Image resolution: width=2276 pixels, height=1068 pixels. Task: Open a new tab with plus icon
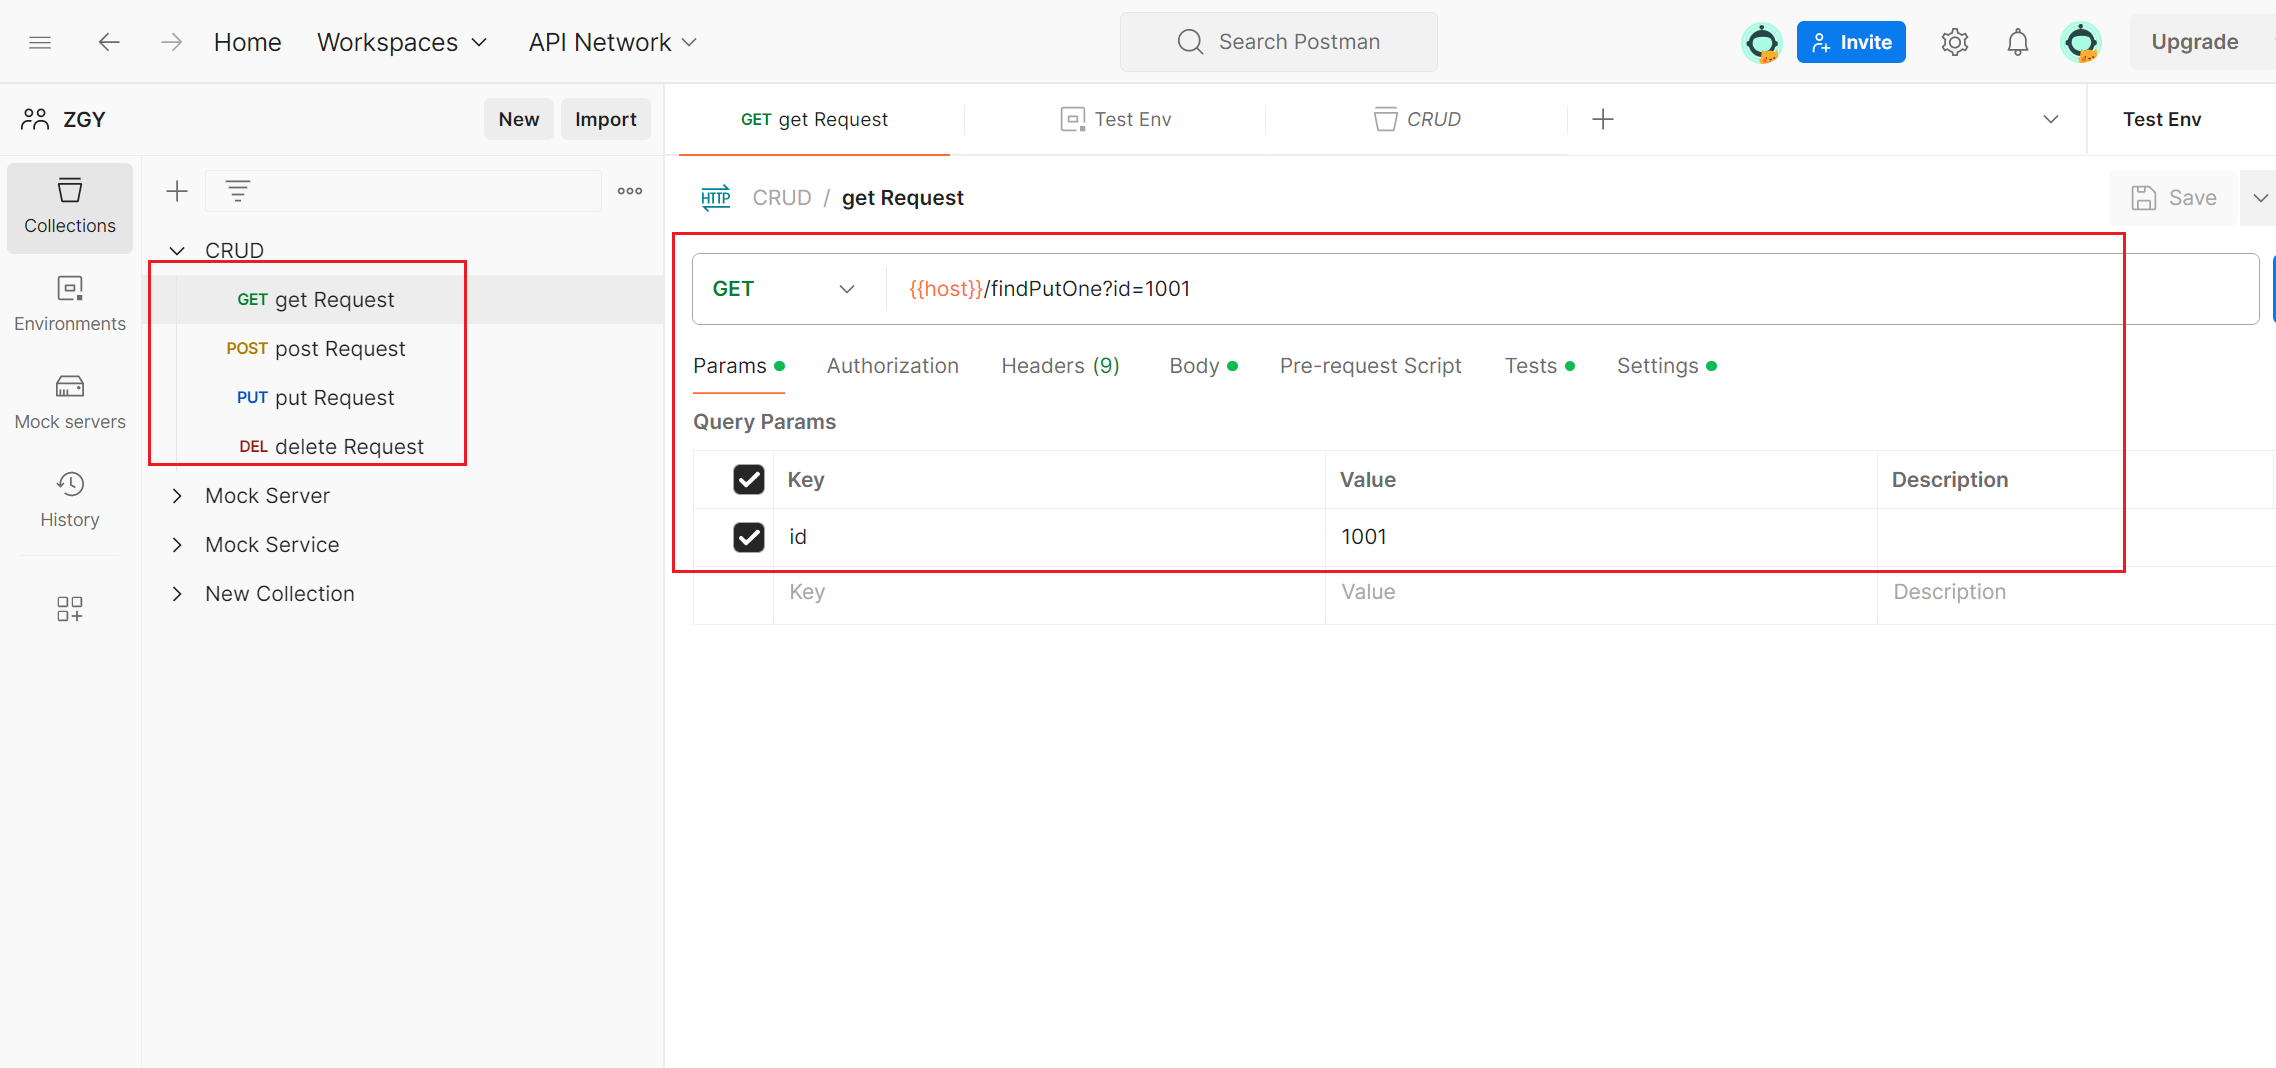(1603, 119)
